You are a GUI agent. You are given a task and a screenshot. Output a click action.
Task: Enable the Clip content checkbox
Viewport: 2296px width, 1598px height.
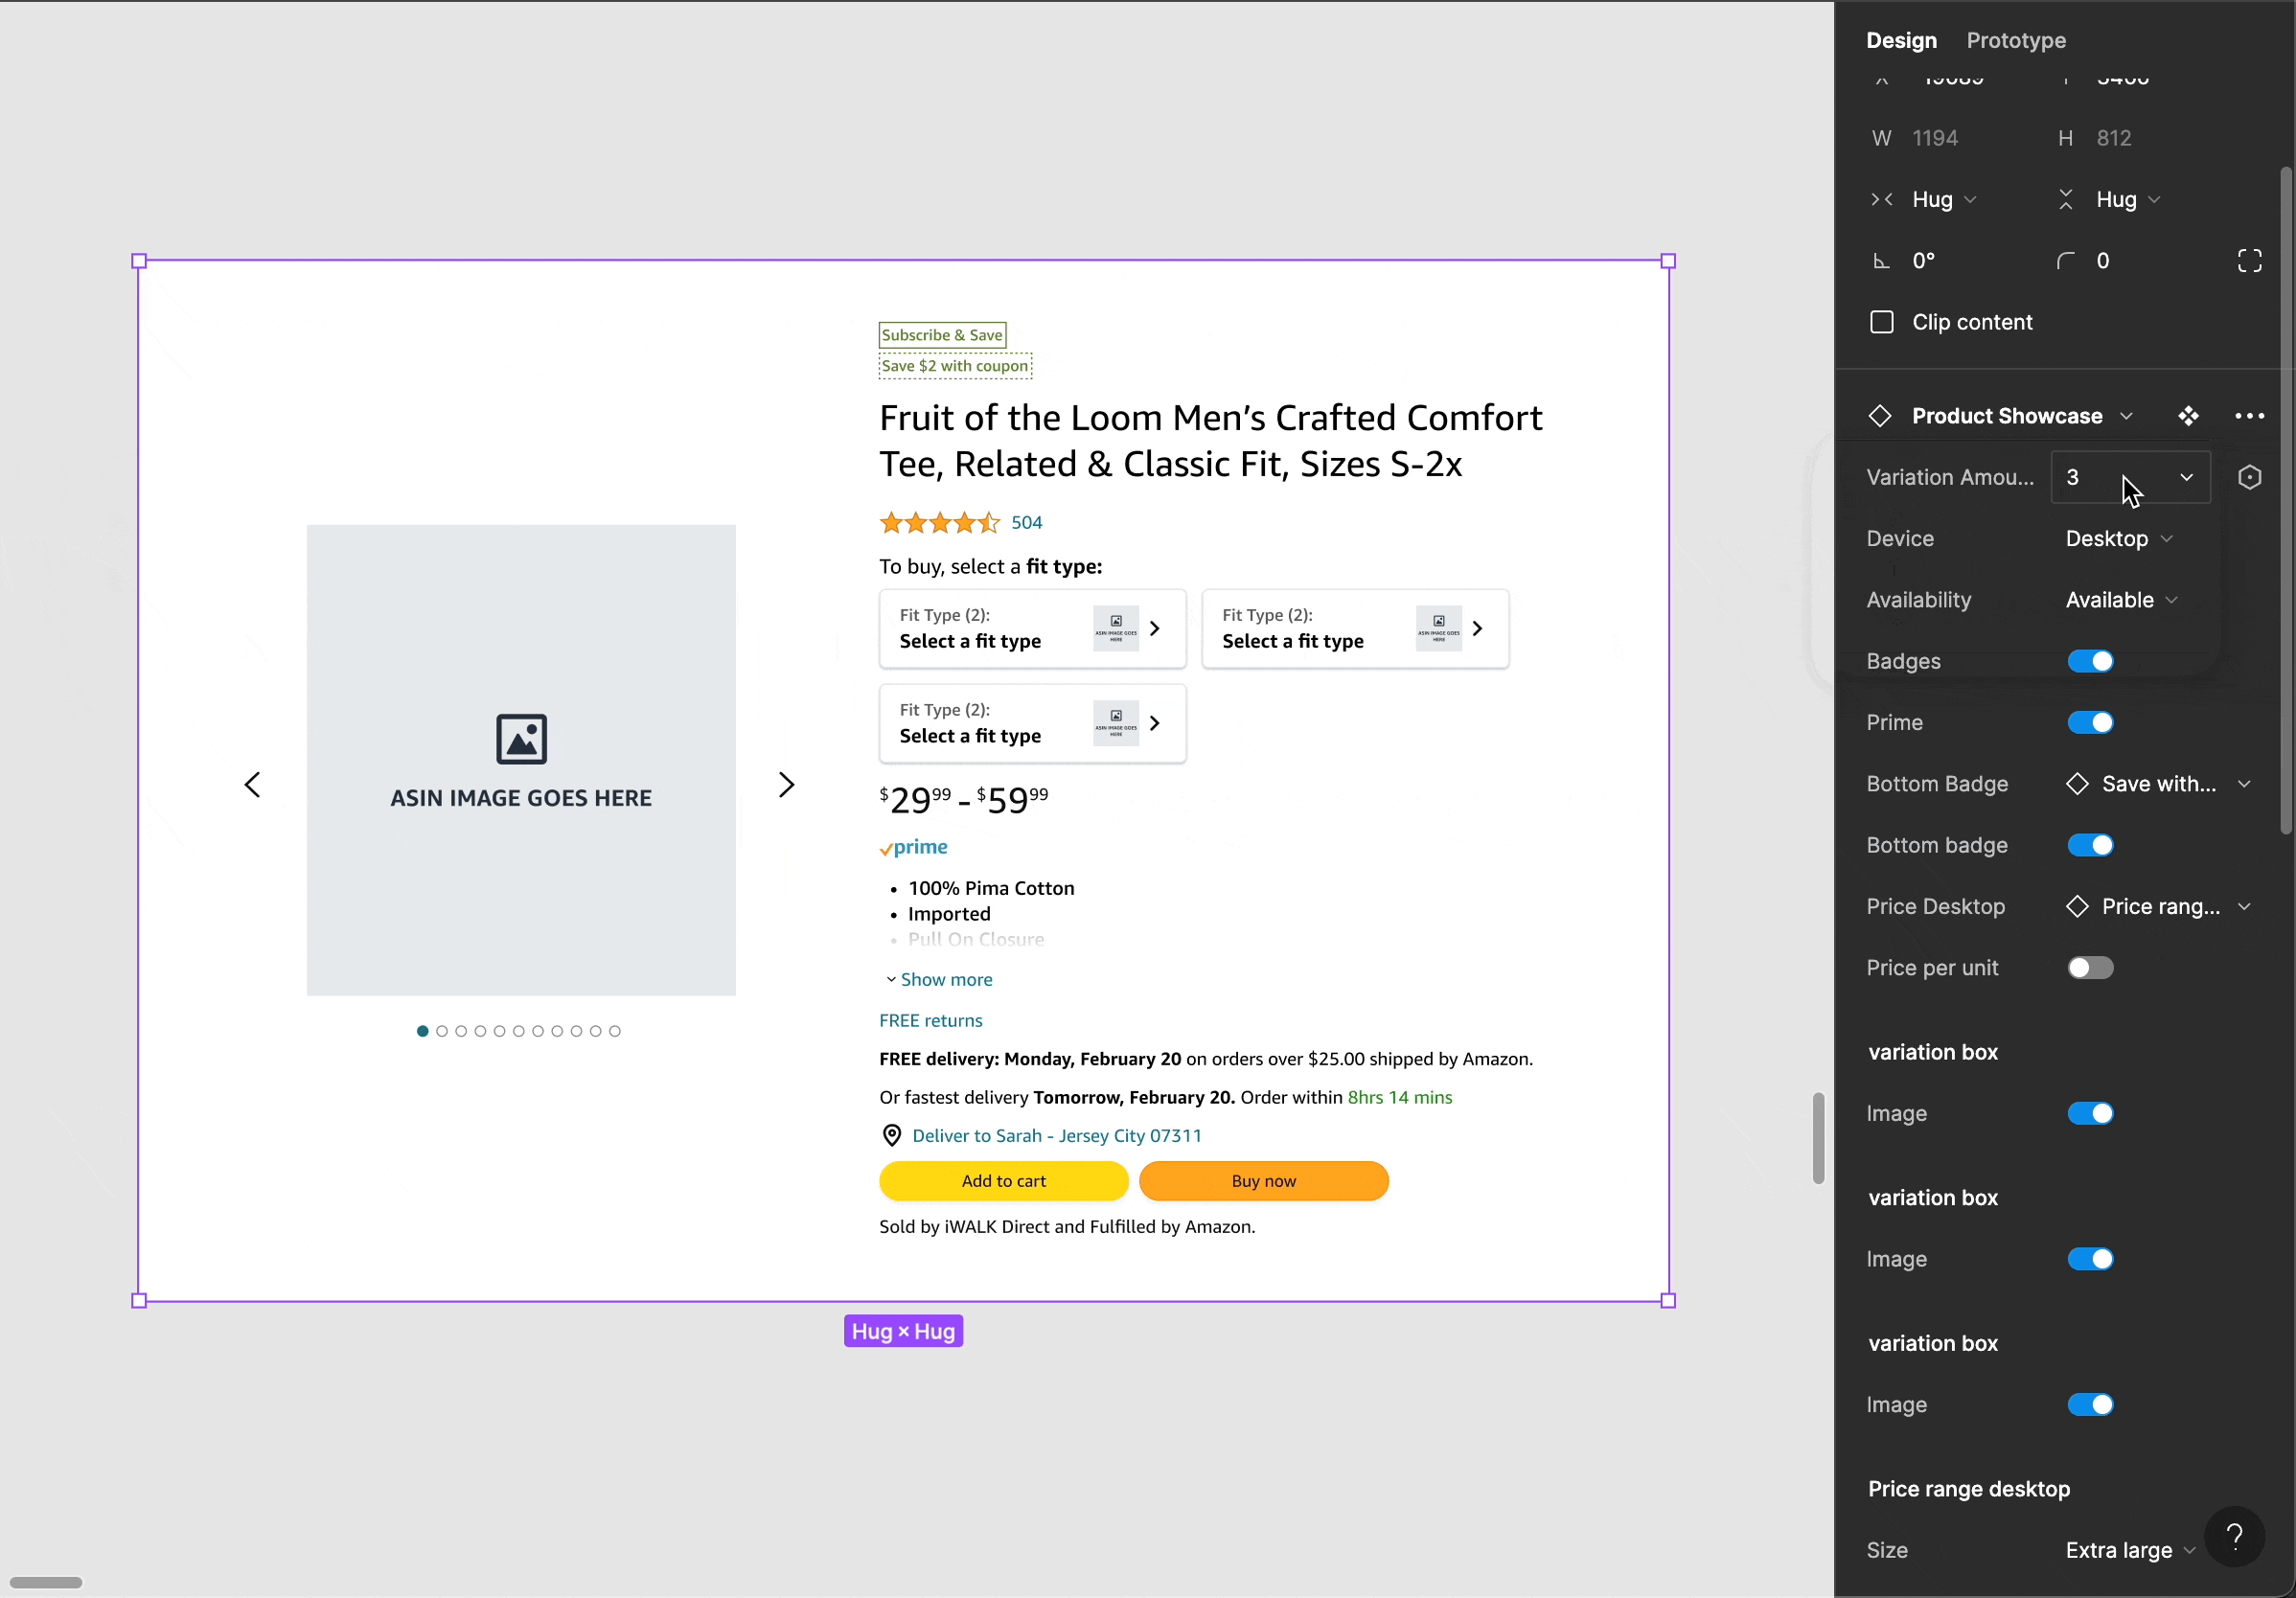[x=1881, y=322]
